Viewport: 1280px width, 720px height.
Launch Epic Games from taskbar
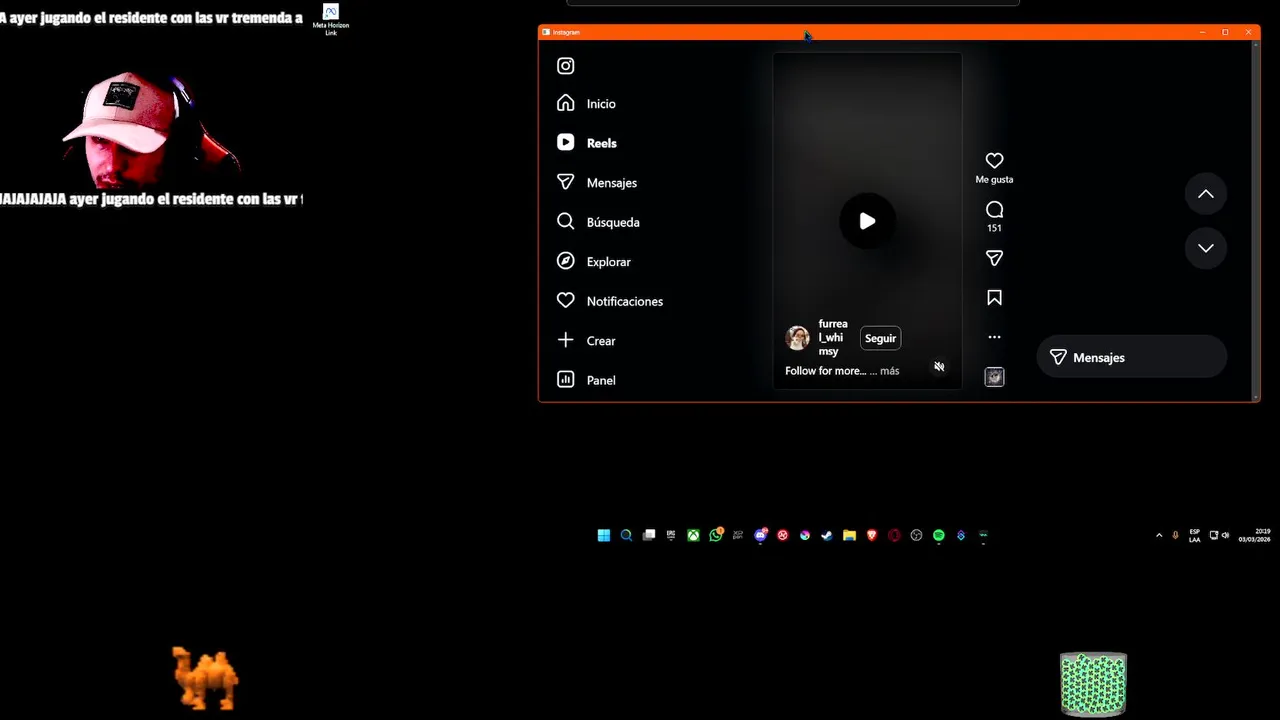tap(671, 535)
